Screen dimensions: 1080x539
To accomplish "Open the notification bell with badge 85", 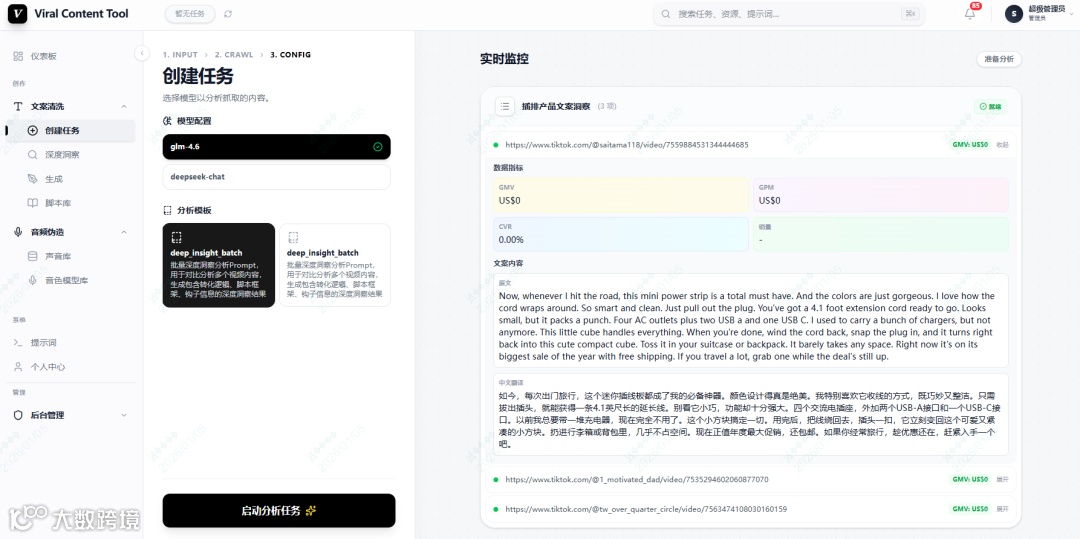I will 970,14.
